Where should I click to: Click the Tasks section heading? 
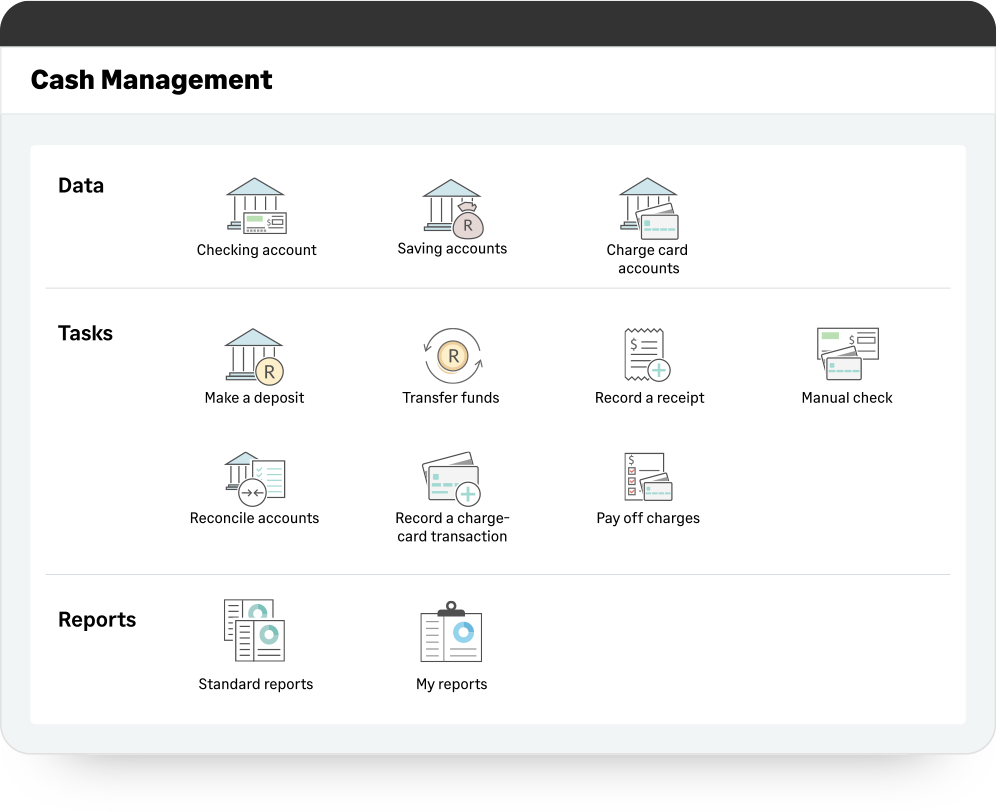click(x=85, y=333)
